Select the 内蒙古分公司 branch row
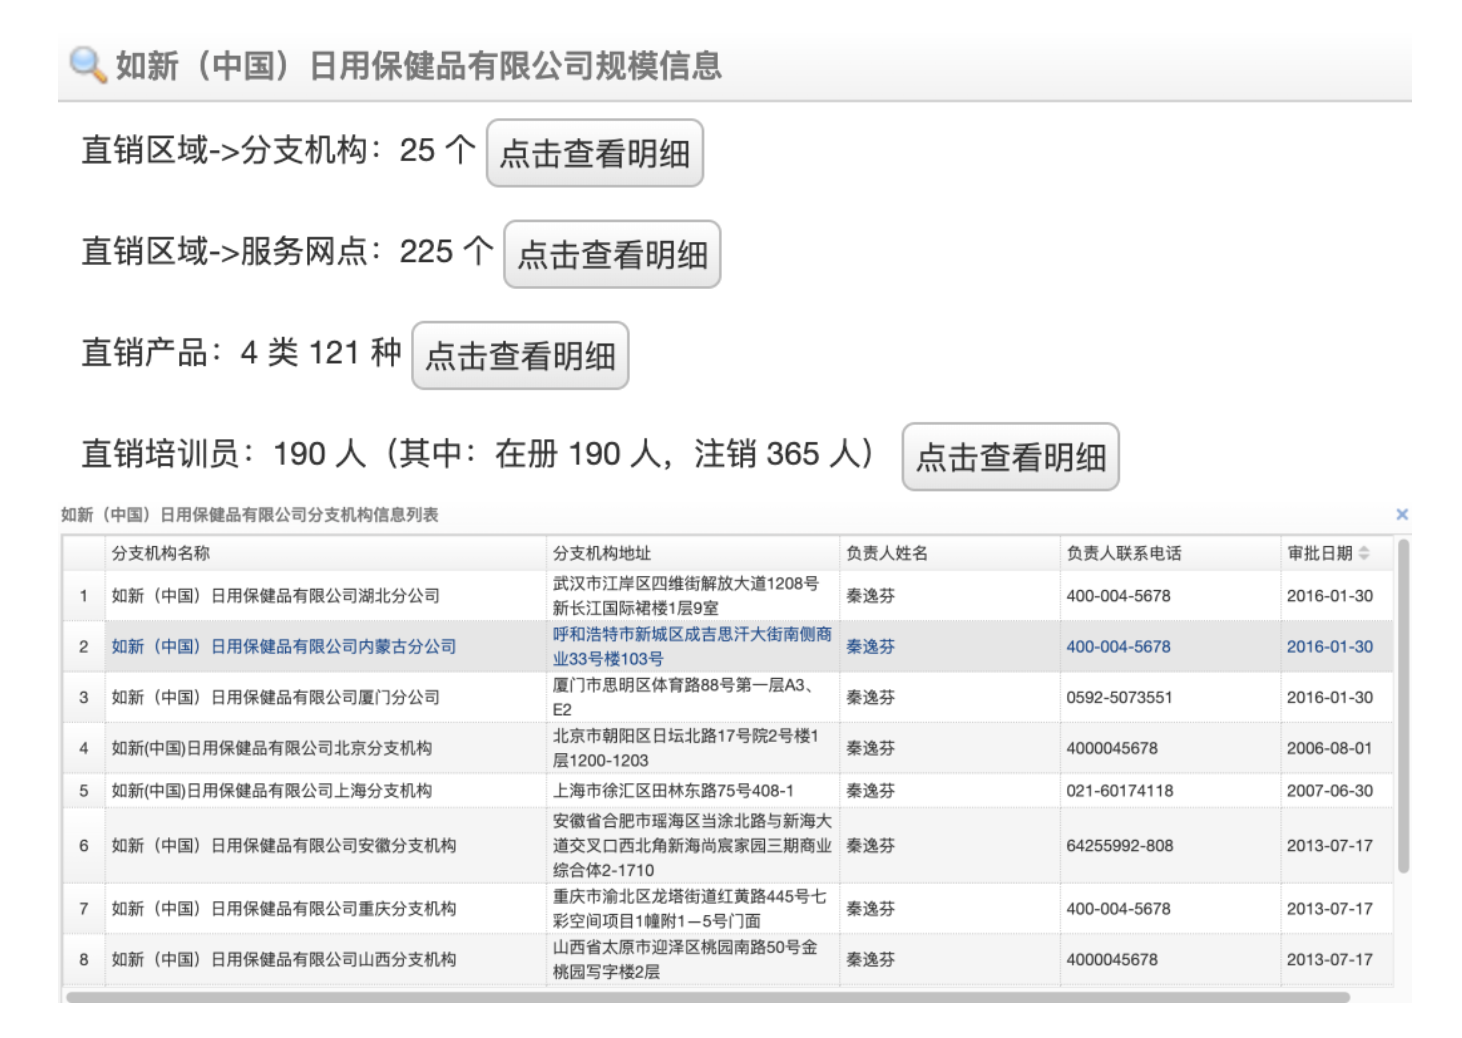1462x1038 pixels. pos(284,647)
